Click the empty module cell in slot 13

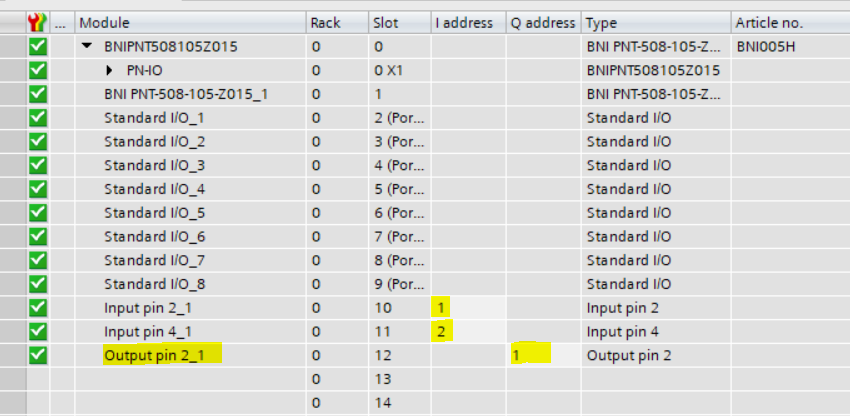coord(190,378)
